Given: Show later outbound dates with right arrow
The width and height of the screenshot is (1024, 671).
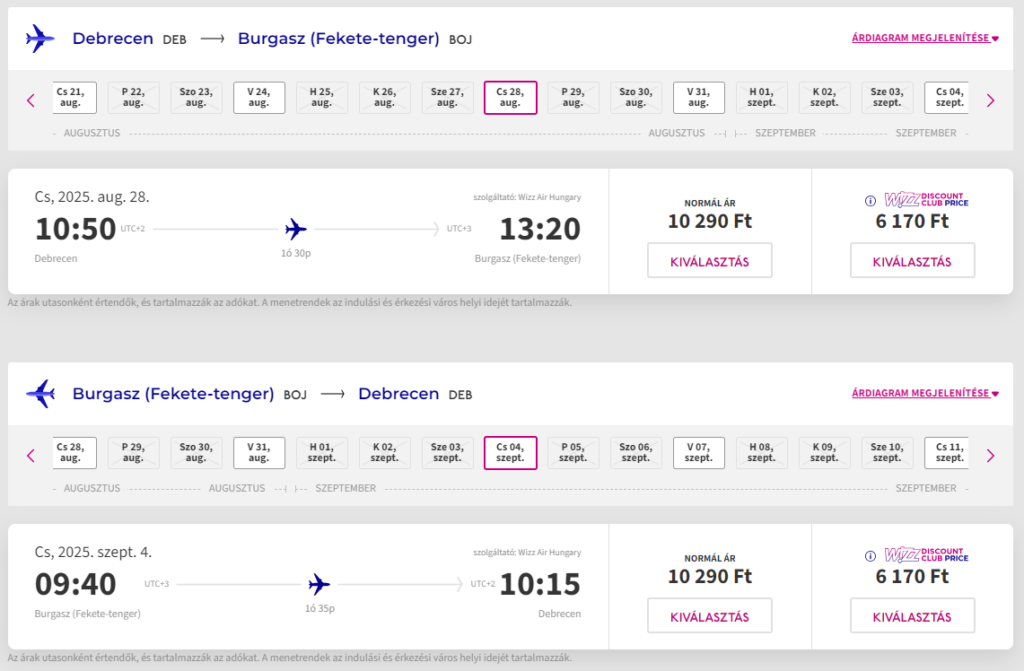Looking at the screenshot, I should [990, 100].
